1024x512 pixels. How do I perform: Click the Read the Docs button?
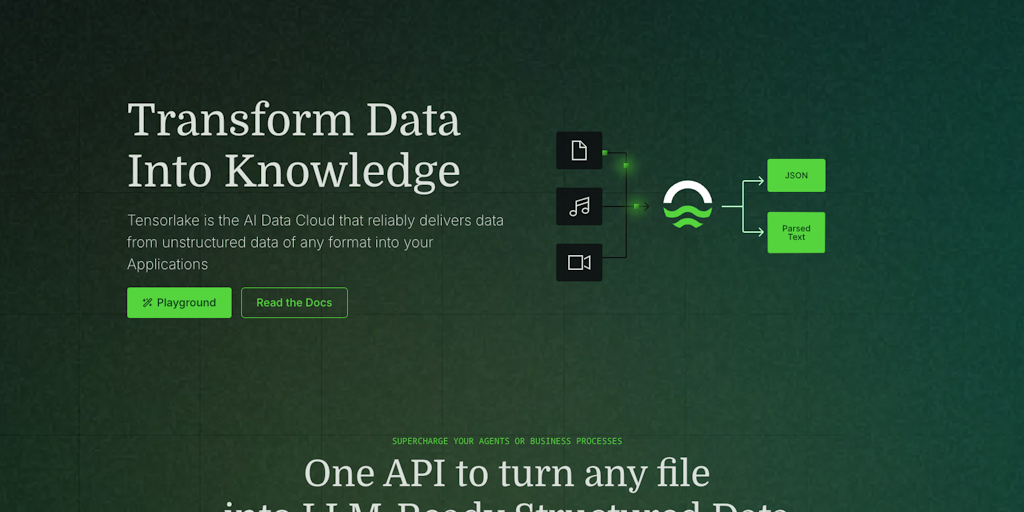pos(294,303)
